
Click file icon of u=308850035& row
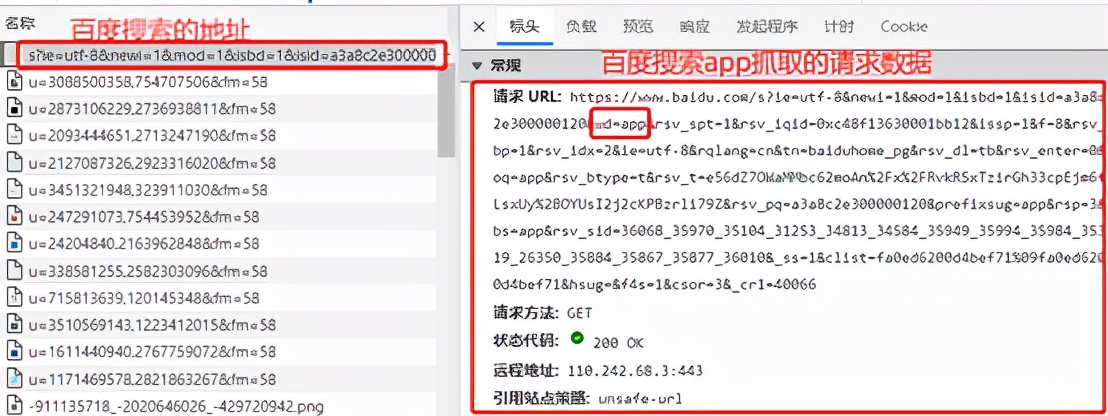(x=14, y=82)
